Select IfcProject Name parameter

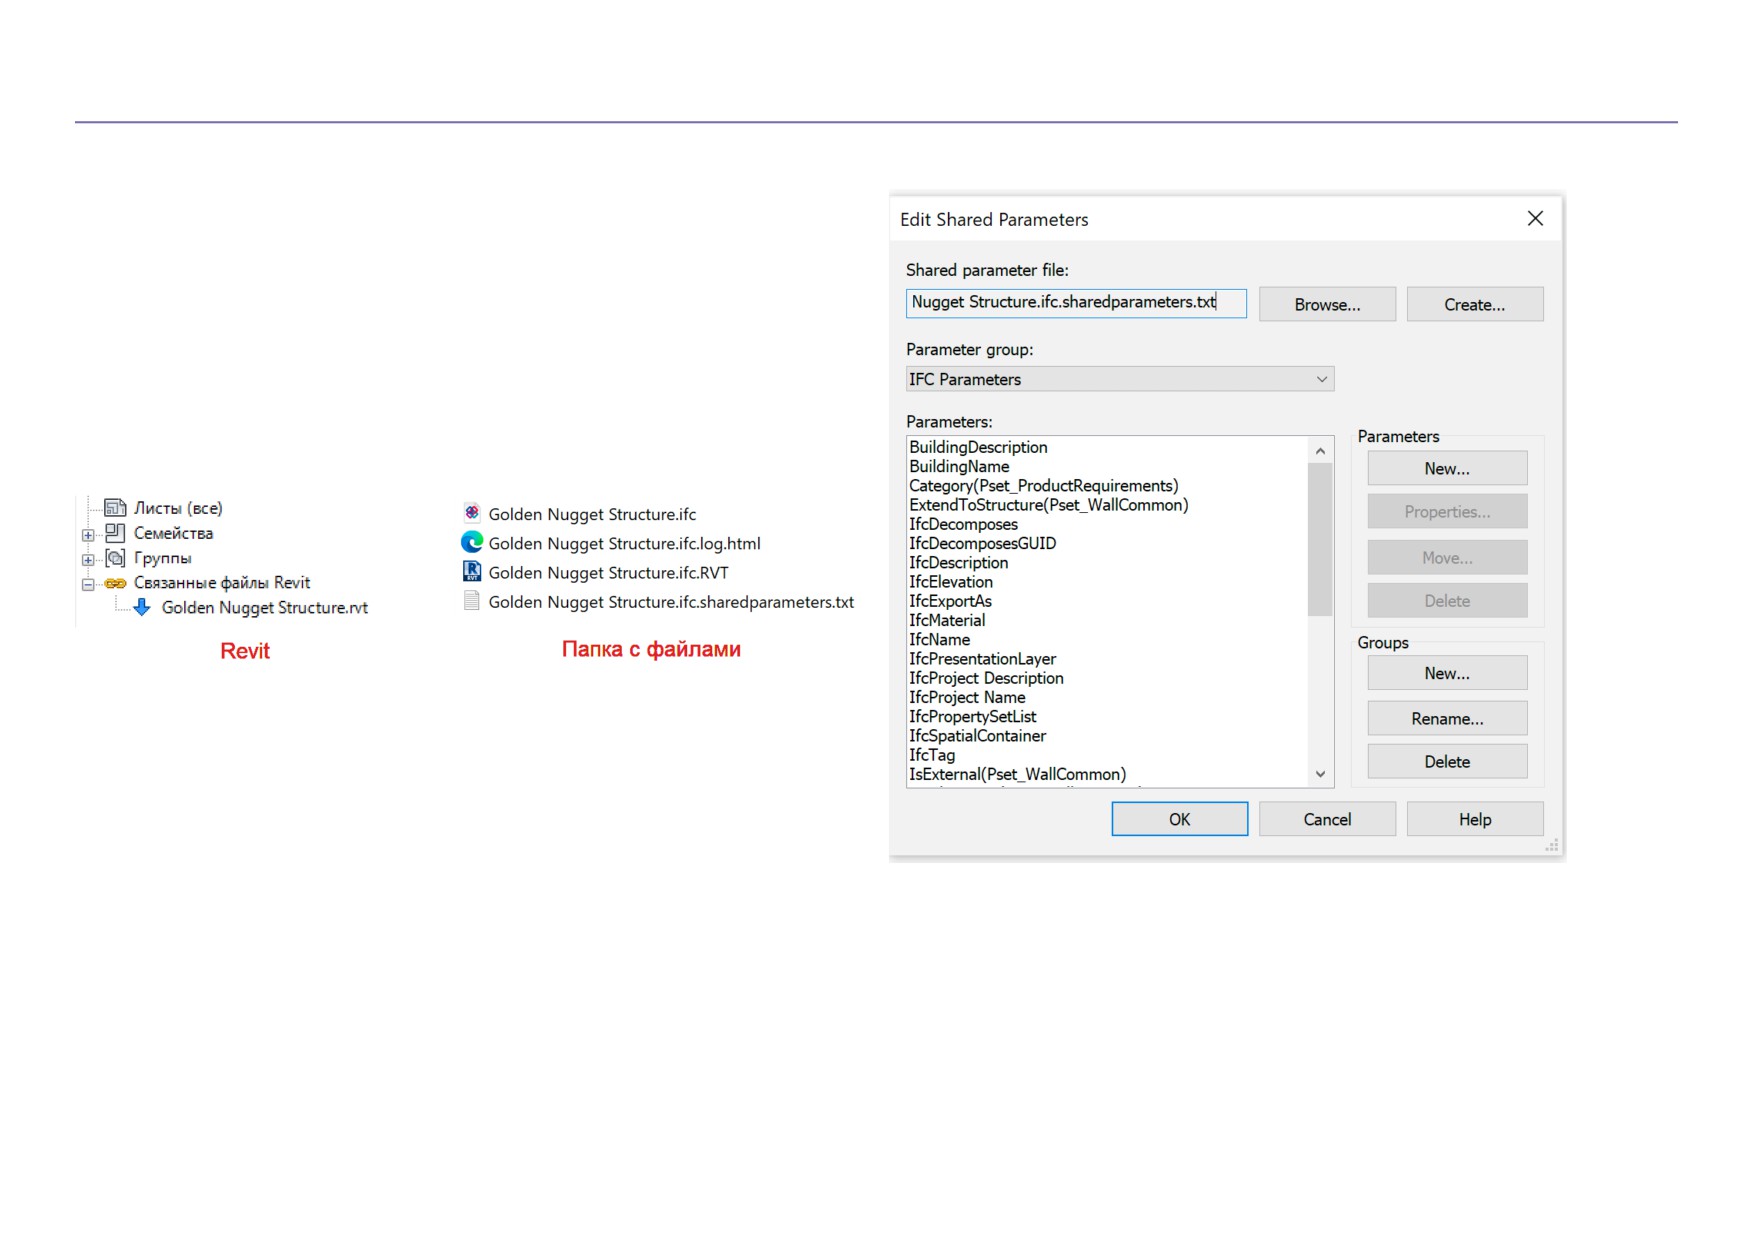967,697
